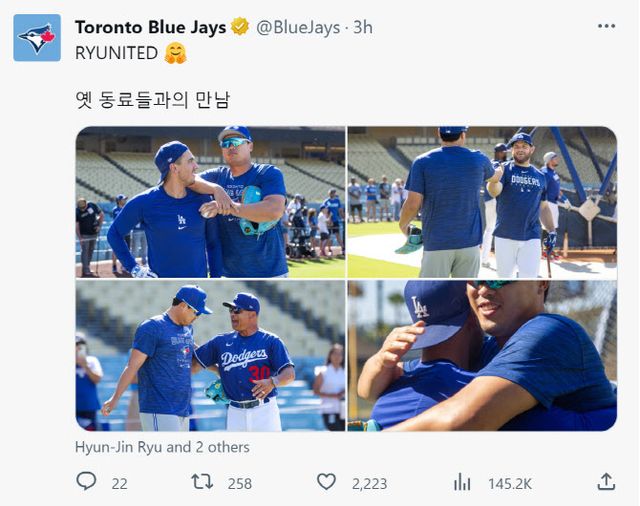This screenshot has height=506, width=640.
Task: Click the "Hyun-Jin Ryu and 2 others" tag link
Action: pyautogui.click(x=162, y=447)
